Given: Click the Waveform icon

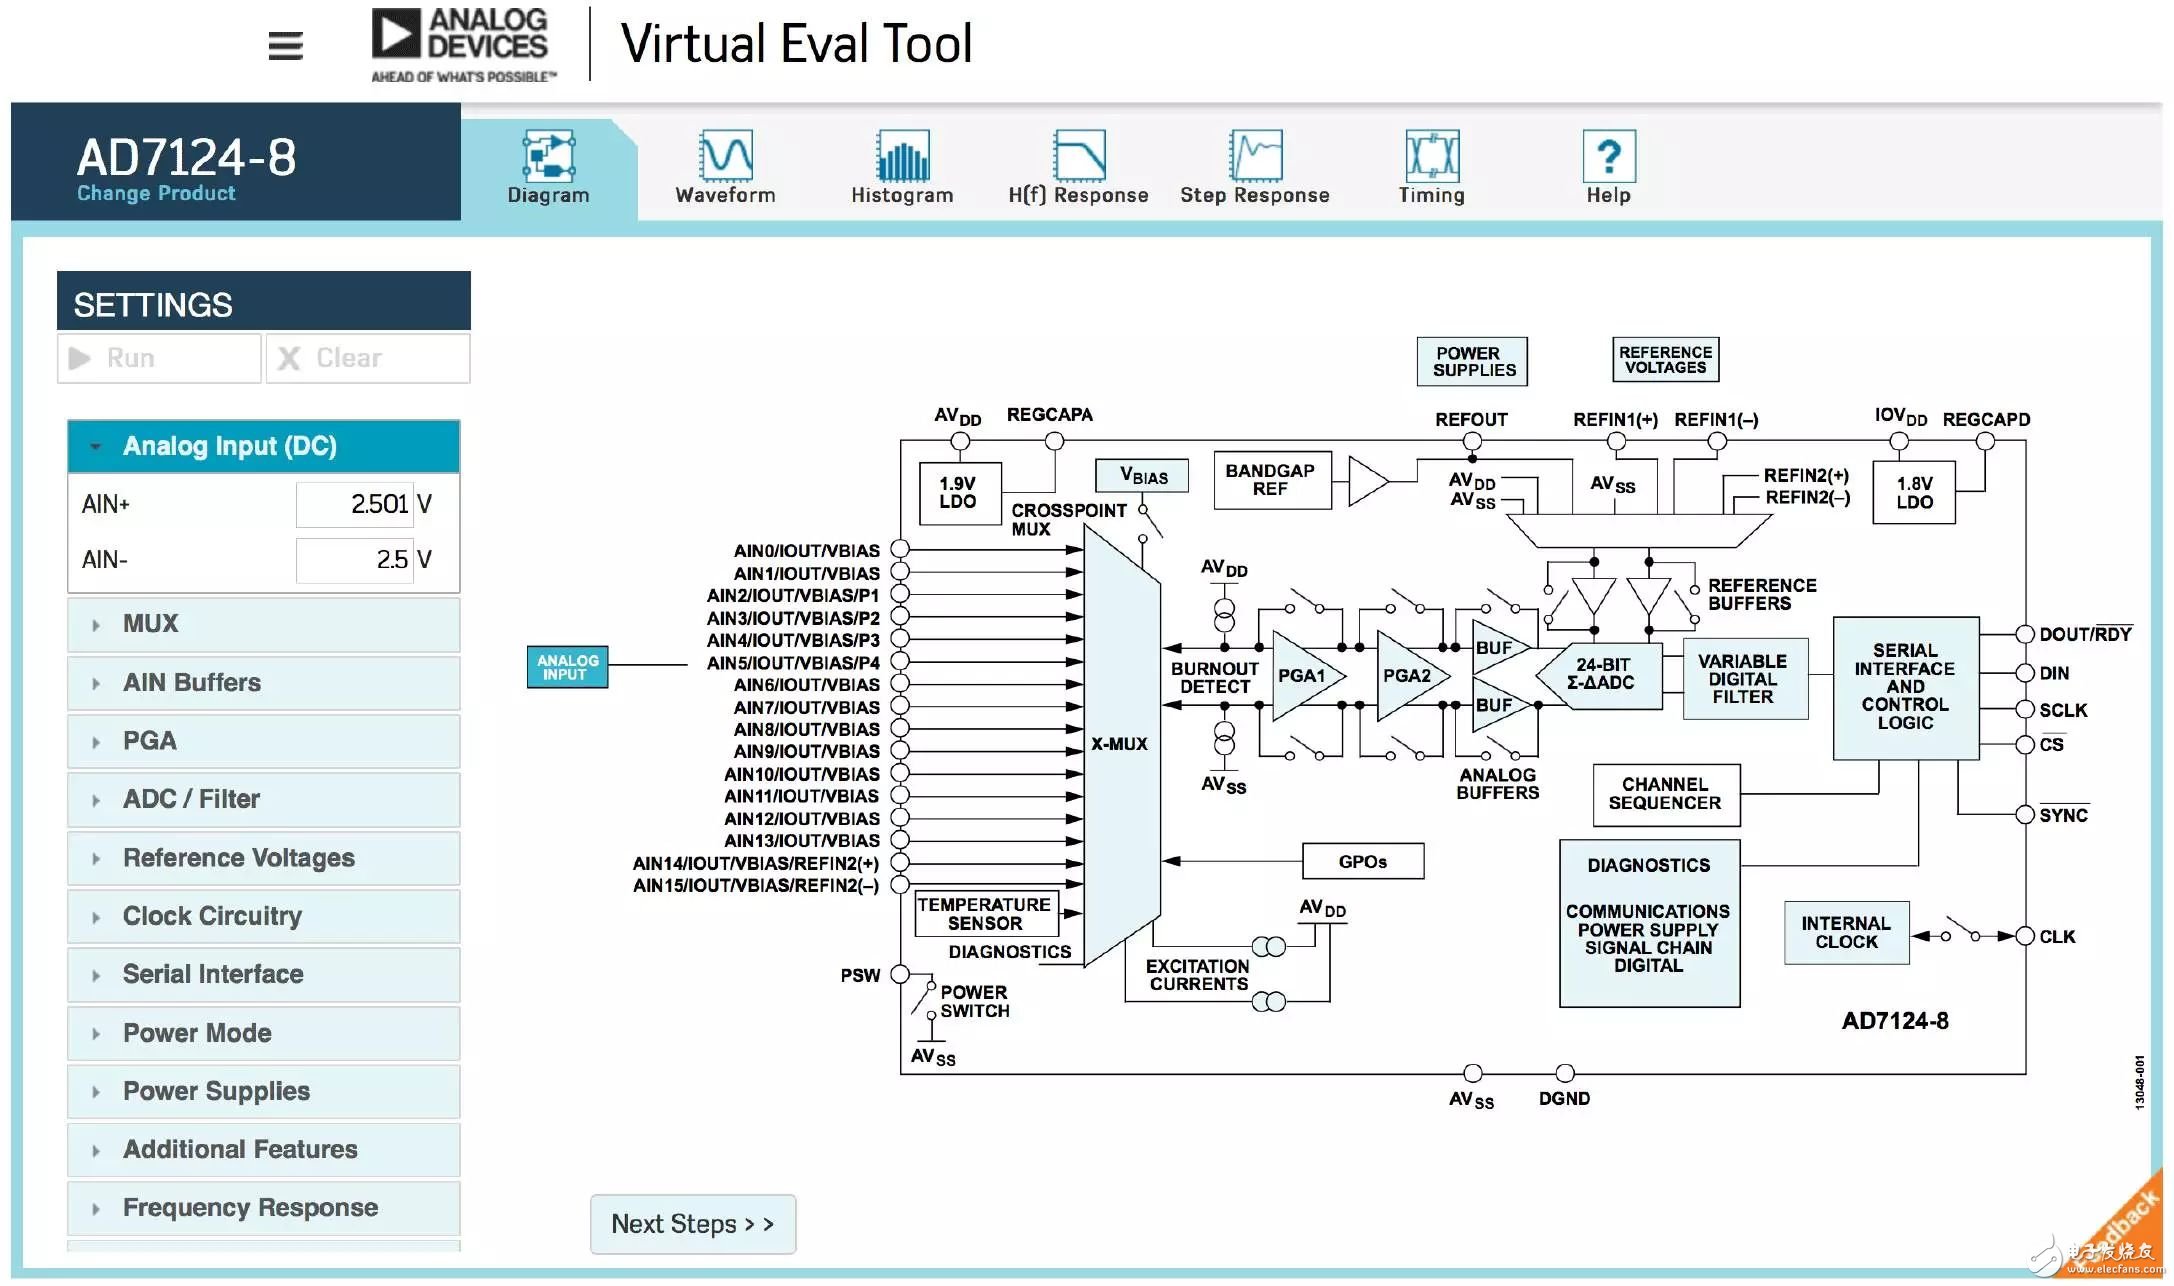Looking at the screenshot, I should point(725,157).
